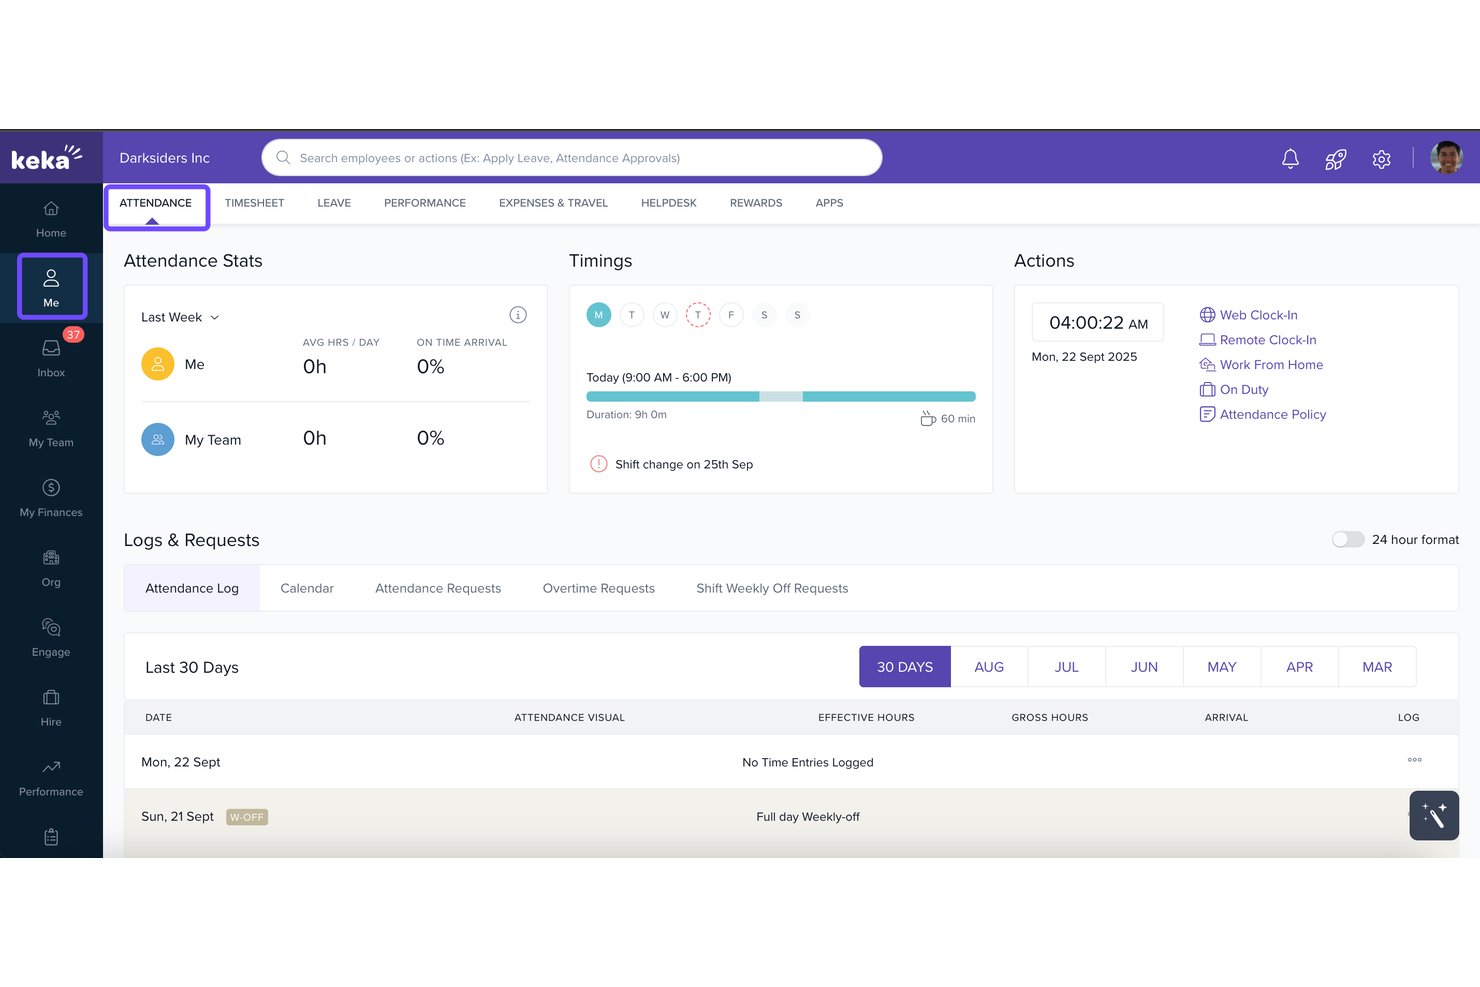The image size is (1480, 987).
Task: Expand the Last Week dropdown
Action: point(180,317)
